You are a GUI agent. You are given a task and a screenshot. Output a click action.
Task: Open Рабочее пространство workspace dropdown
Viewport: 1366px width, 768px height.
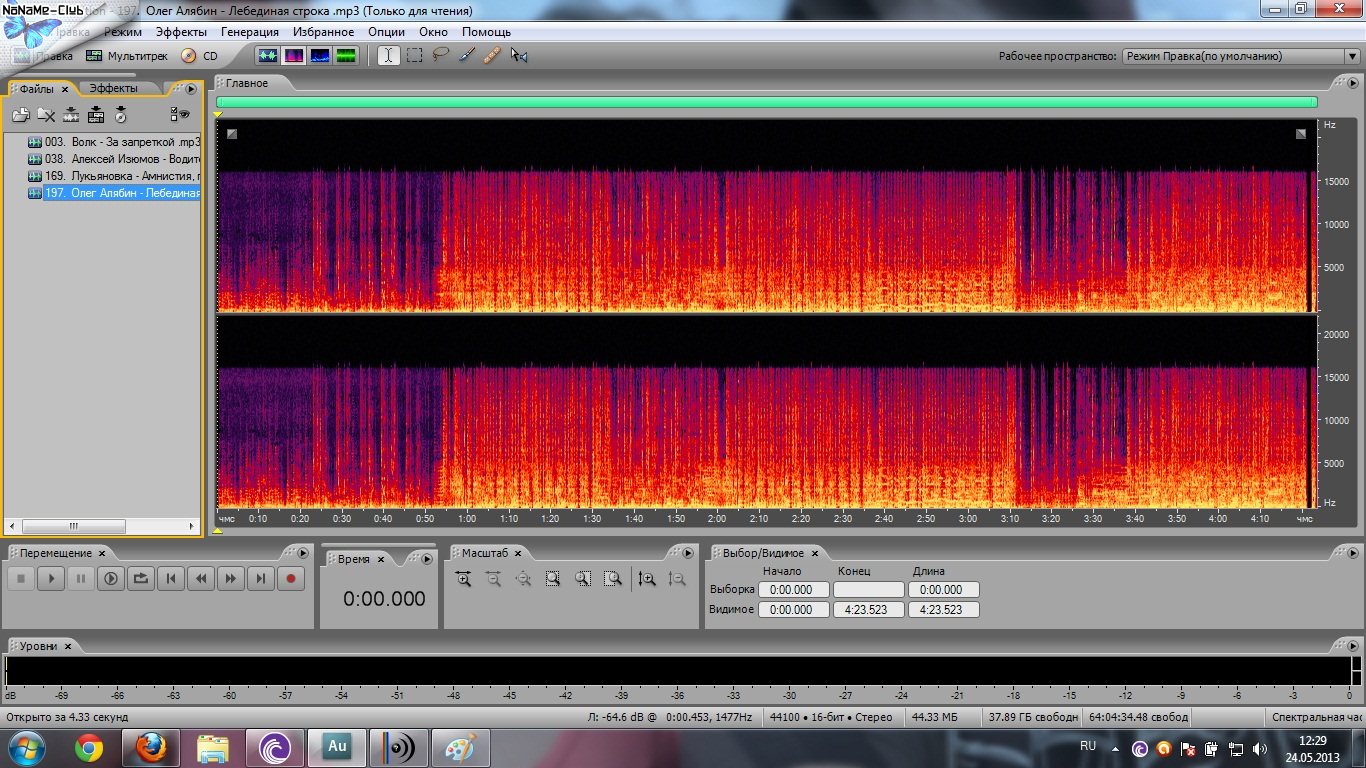(1240, 56)
